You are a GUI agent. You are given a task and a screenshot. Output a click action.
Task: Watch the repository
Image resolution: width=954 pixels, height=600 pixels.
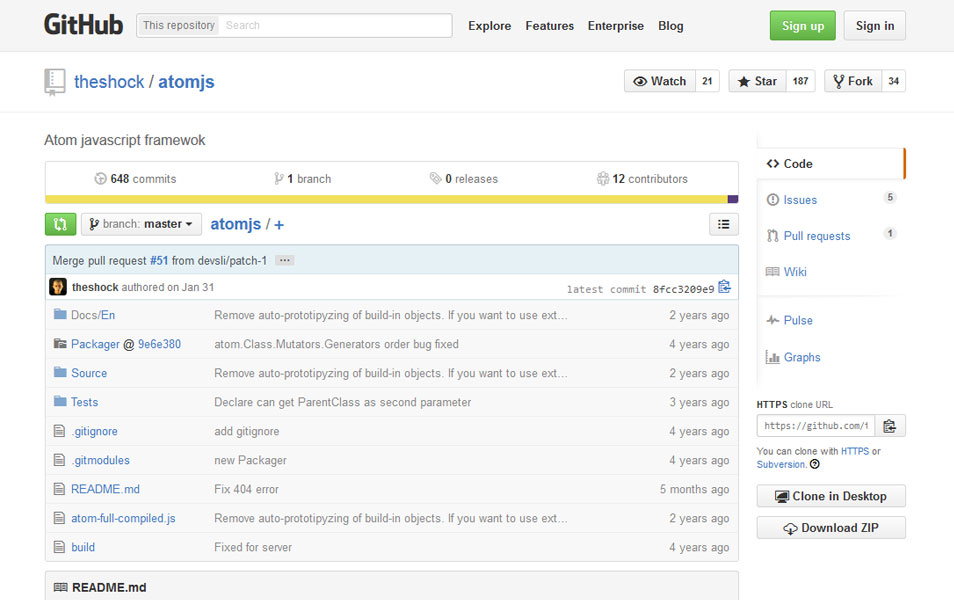pyautogui.click(x=660, y=81)
